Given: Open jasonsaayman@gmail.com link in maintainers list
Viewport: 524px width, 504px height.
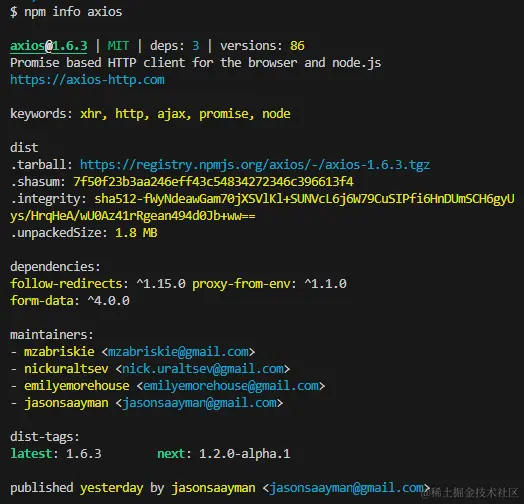Looking at the screenshot, I should [200, 403].
